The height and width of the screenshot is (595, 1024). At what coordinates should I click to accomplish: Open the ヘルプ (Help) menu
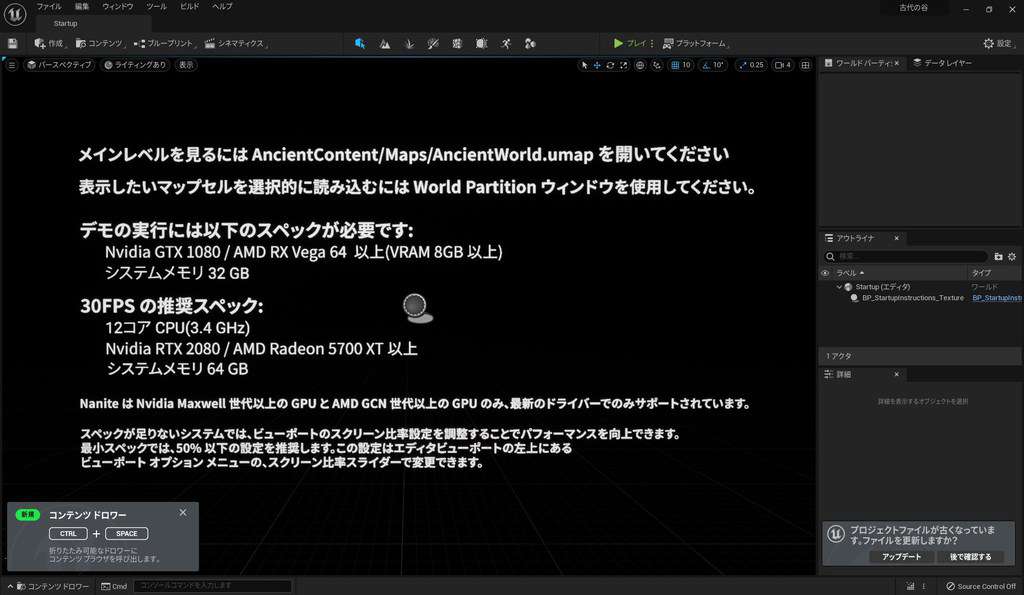[x=222, y=7]
